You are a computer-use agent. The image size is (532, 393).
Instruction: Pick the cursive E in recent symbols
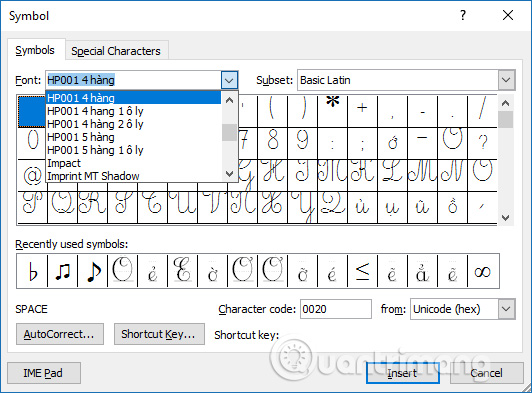[x=182, y=271]
